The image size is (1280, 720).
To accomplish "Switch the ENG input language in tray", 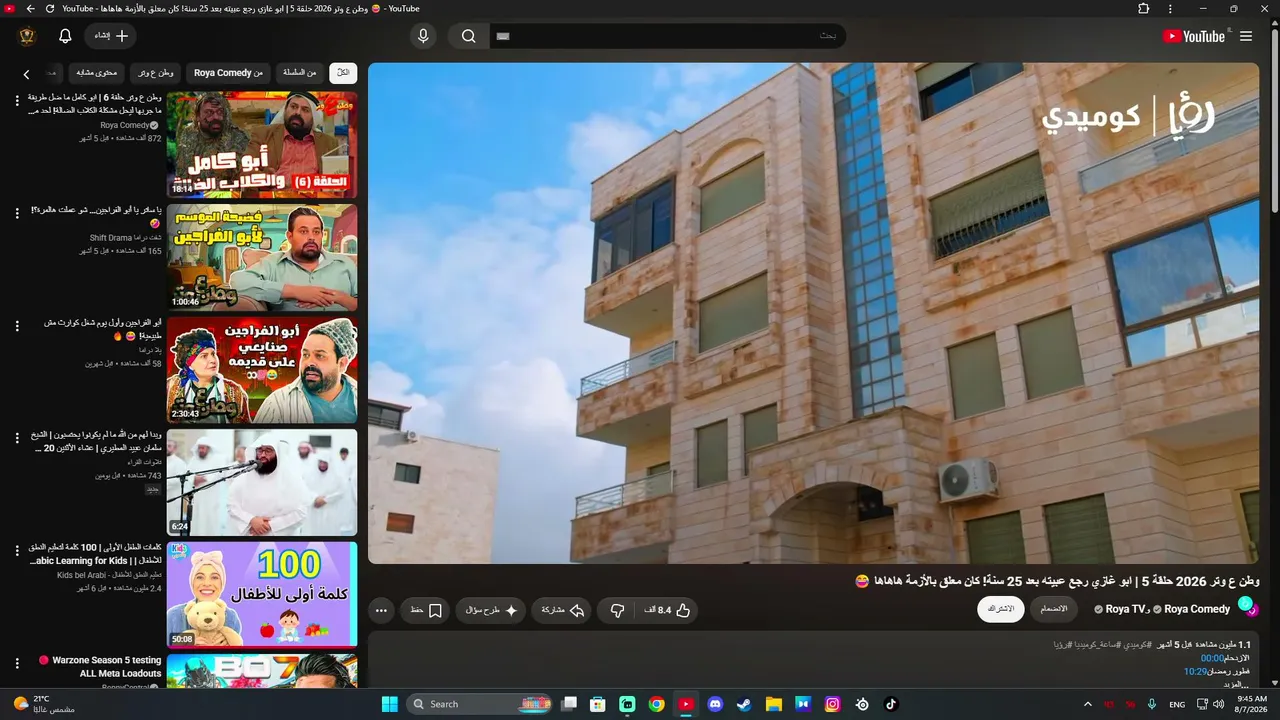I will pyautogui.click(x=1177, y=704).
